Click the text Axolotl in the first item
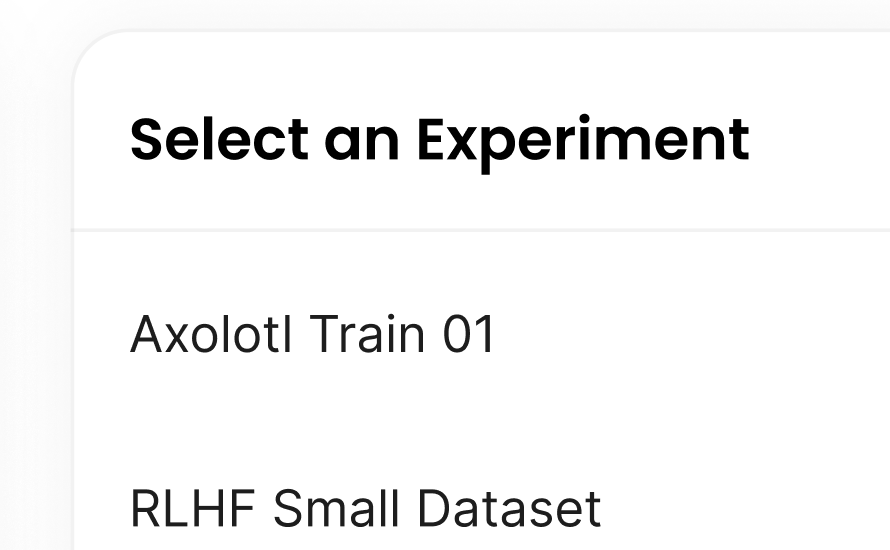Screen dimensions: 890x550 click(212, 335)
